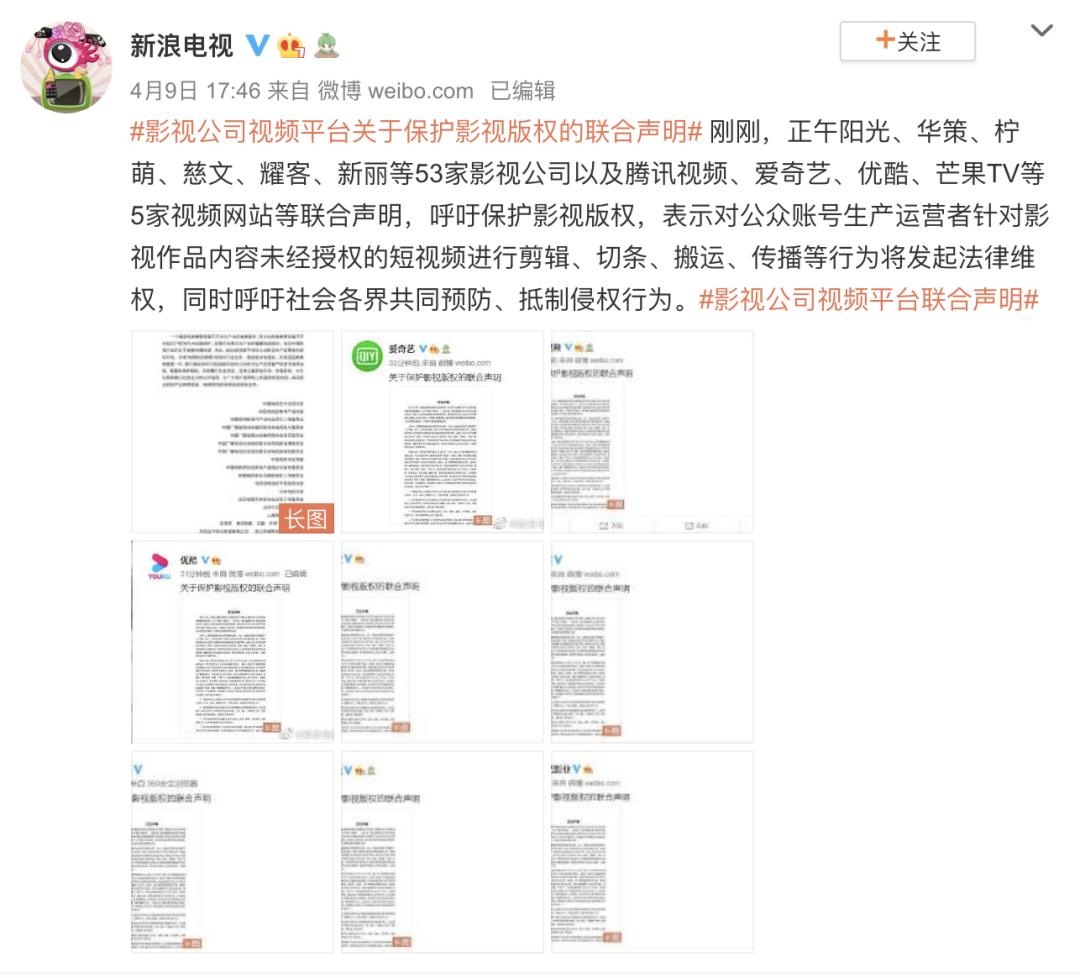Follow the account with +关注 button
1080x978 pixels.
tap(907, 41)
